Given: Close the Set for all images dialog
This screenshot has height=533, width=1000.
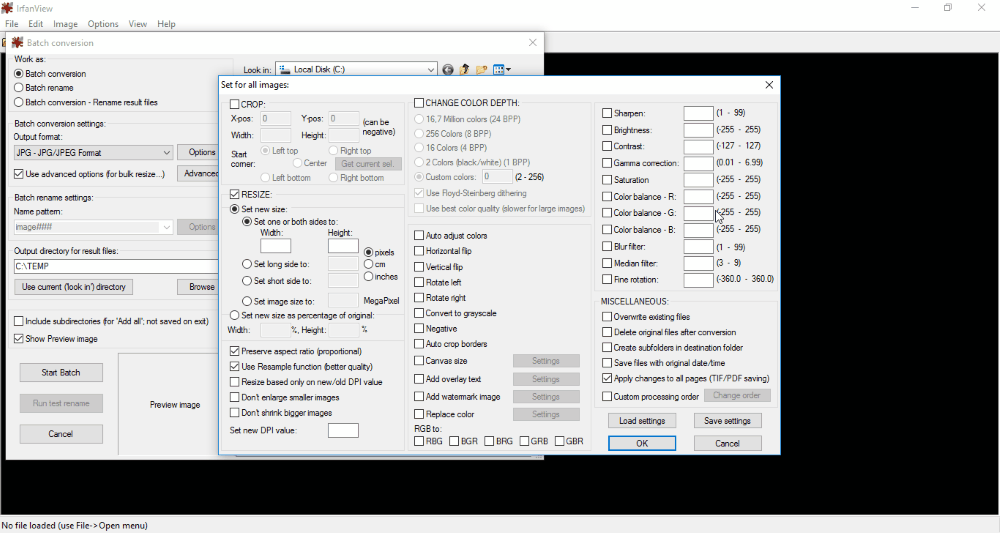Looking at the screenshot, I should click(x=769, y=85).
